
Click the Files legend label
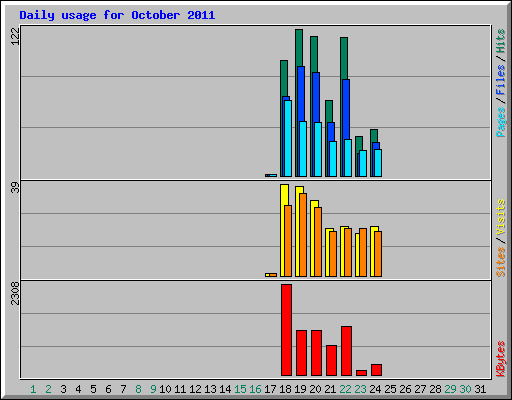coord(501,80)
